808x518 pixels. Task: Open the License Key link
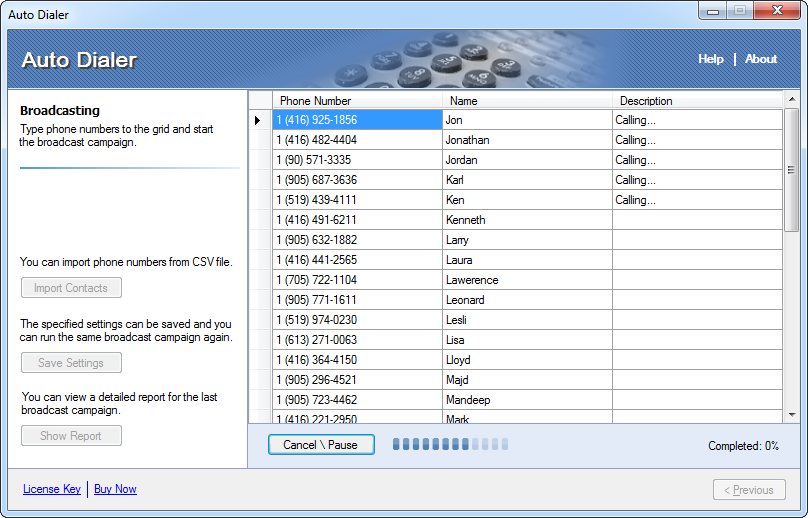52,489
